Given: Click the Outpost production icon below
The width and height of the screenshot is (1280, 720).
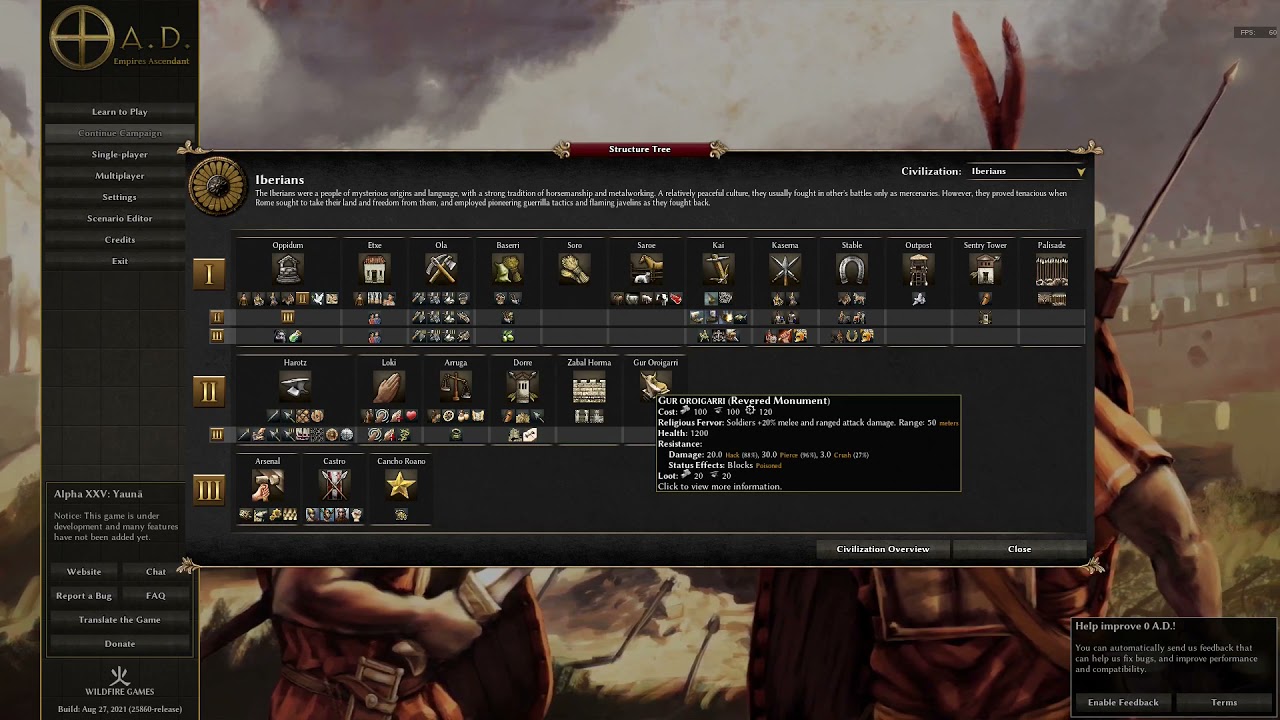Looking at the screenshot, I should 918,299.
